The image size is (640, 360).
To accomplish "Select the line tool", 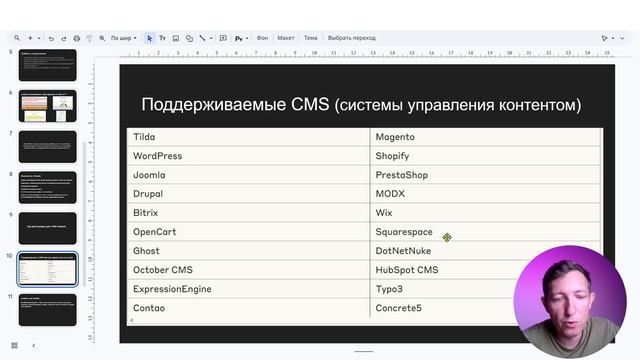I will [202, 38].
